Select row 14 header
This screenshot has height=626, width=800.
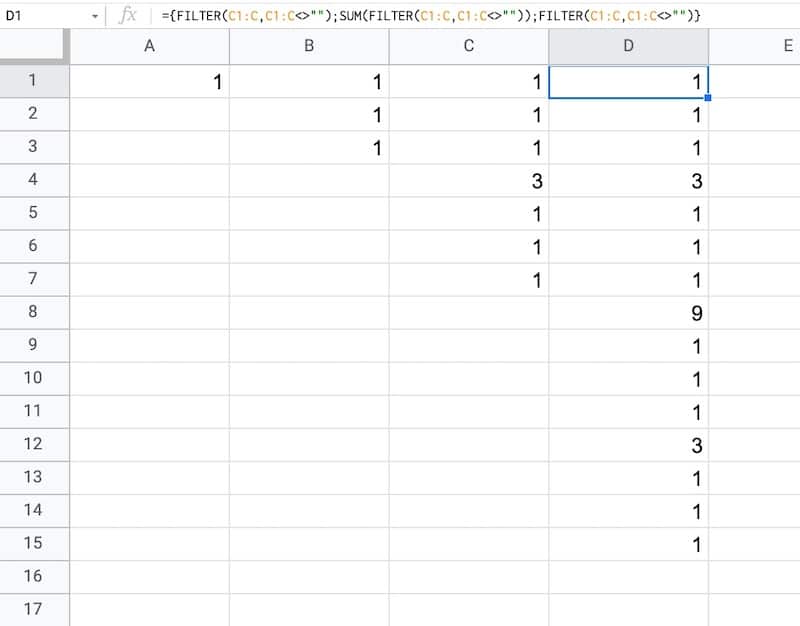34,511
